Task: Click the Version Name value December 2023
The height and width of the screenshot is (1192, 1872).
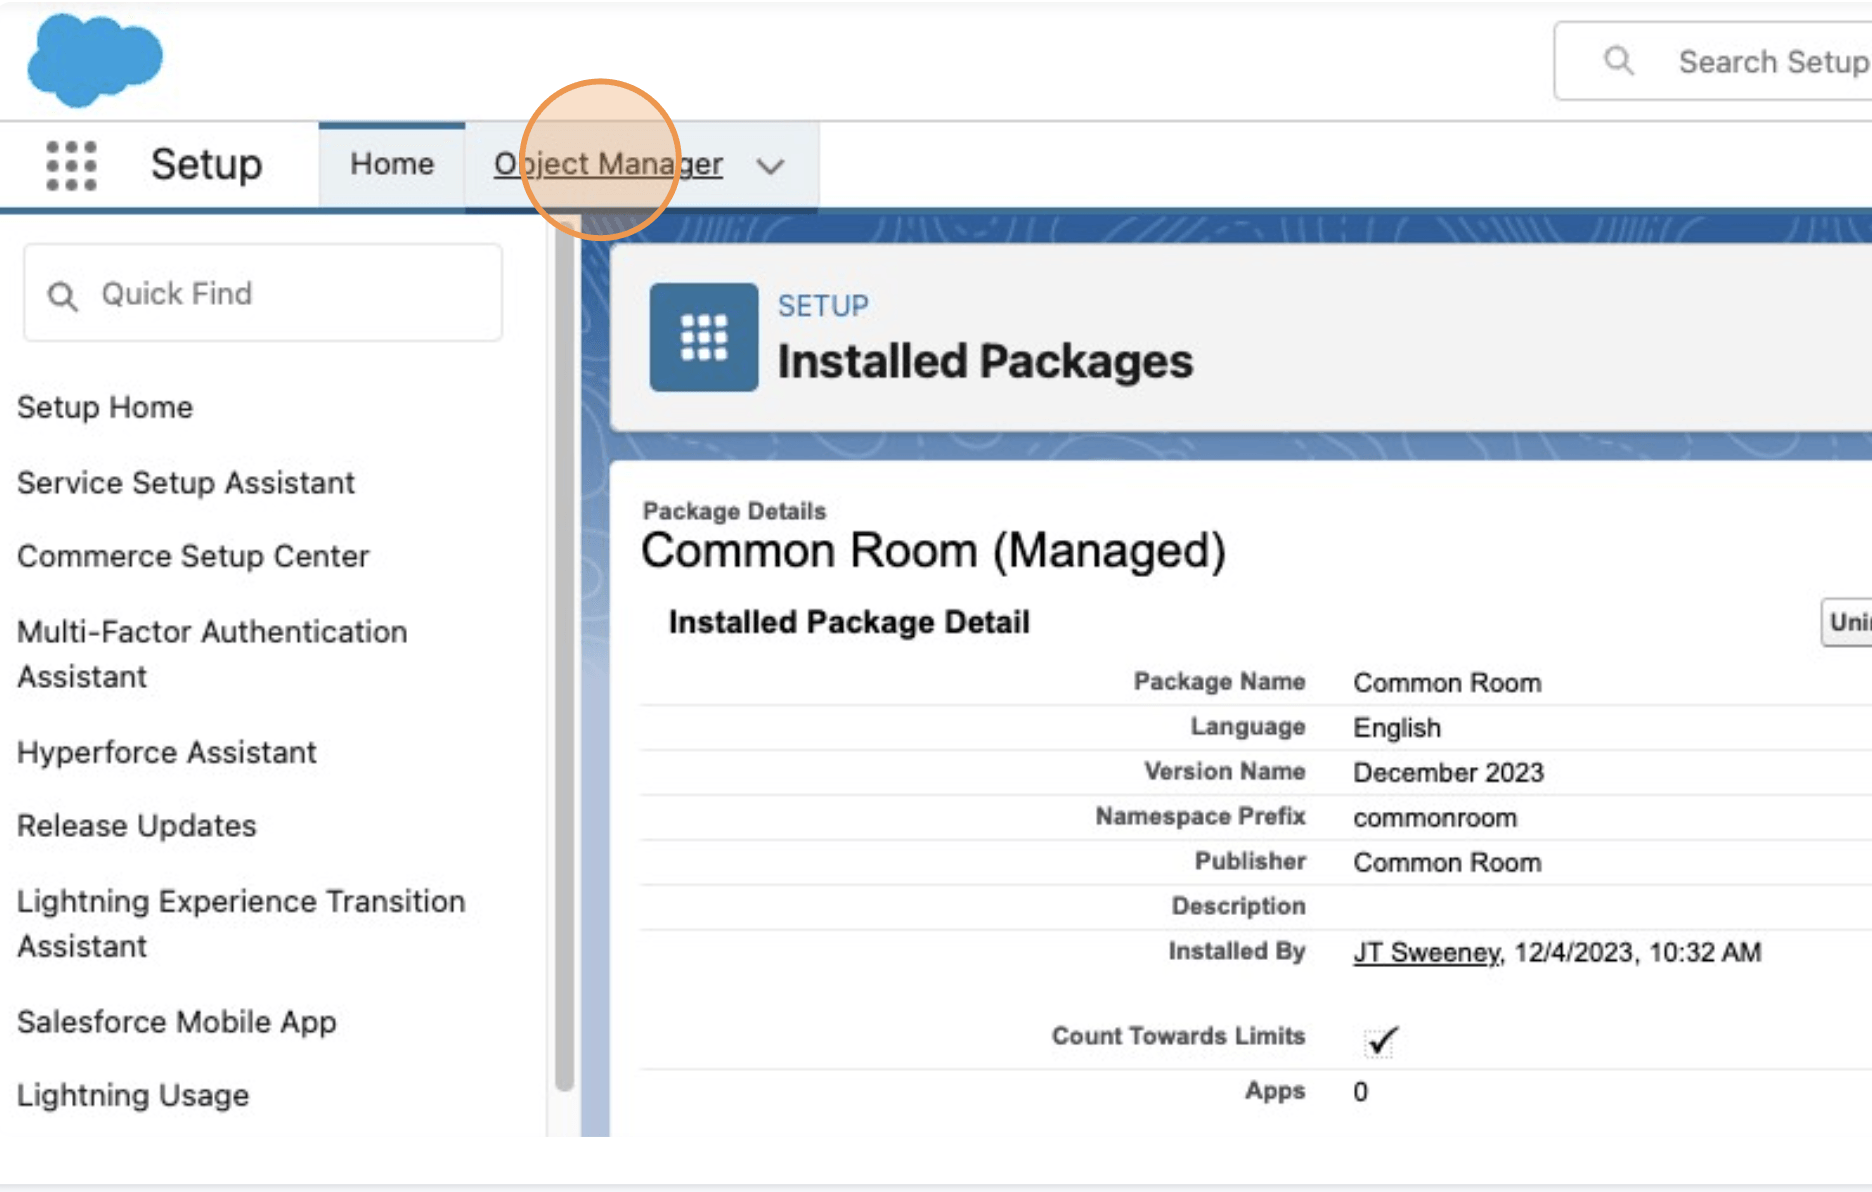Action: coord(1448,773)
